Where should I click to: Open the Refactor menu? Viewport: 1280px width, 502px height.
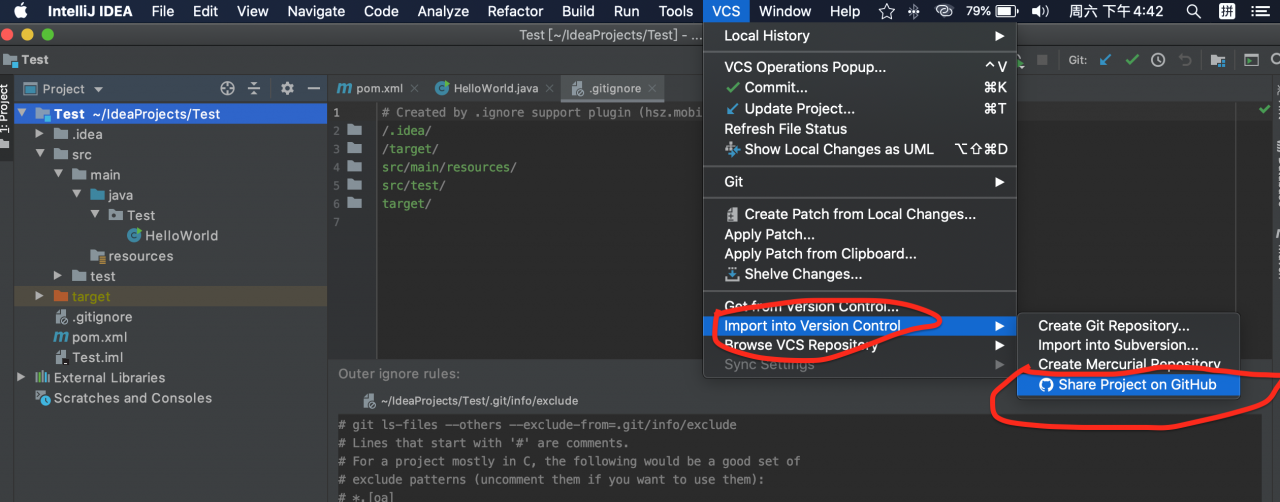516,11
